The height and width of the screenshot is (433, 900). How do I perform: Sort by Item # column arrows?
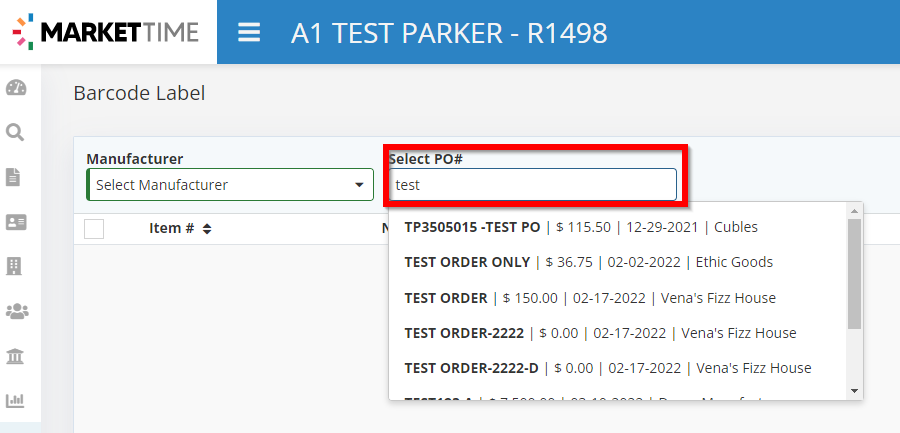tap(207, 229)
